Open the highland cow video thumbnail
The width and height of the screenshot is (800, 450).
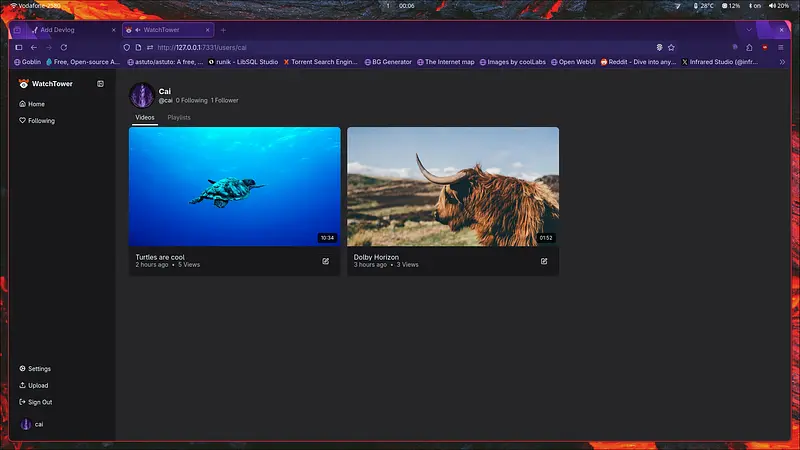tap(452, 186)
